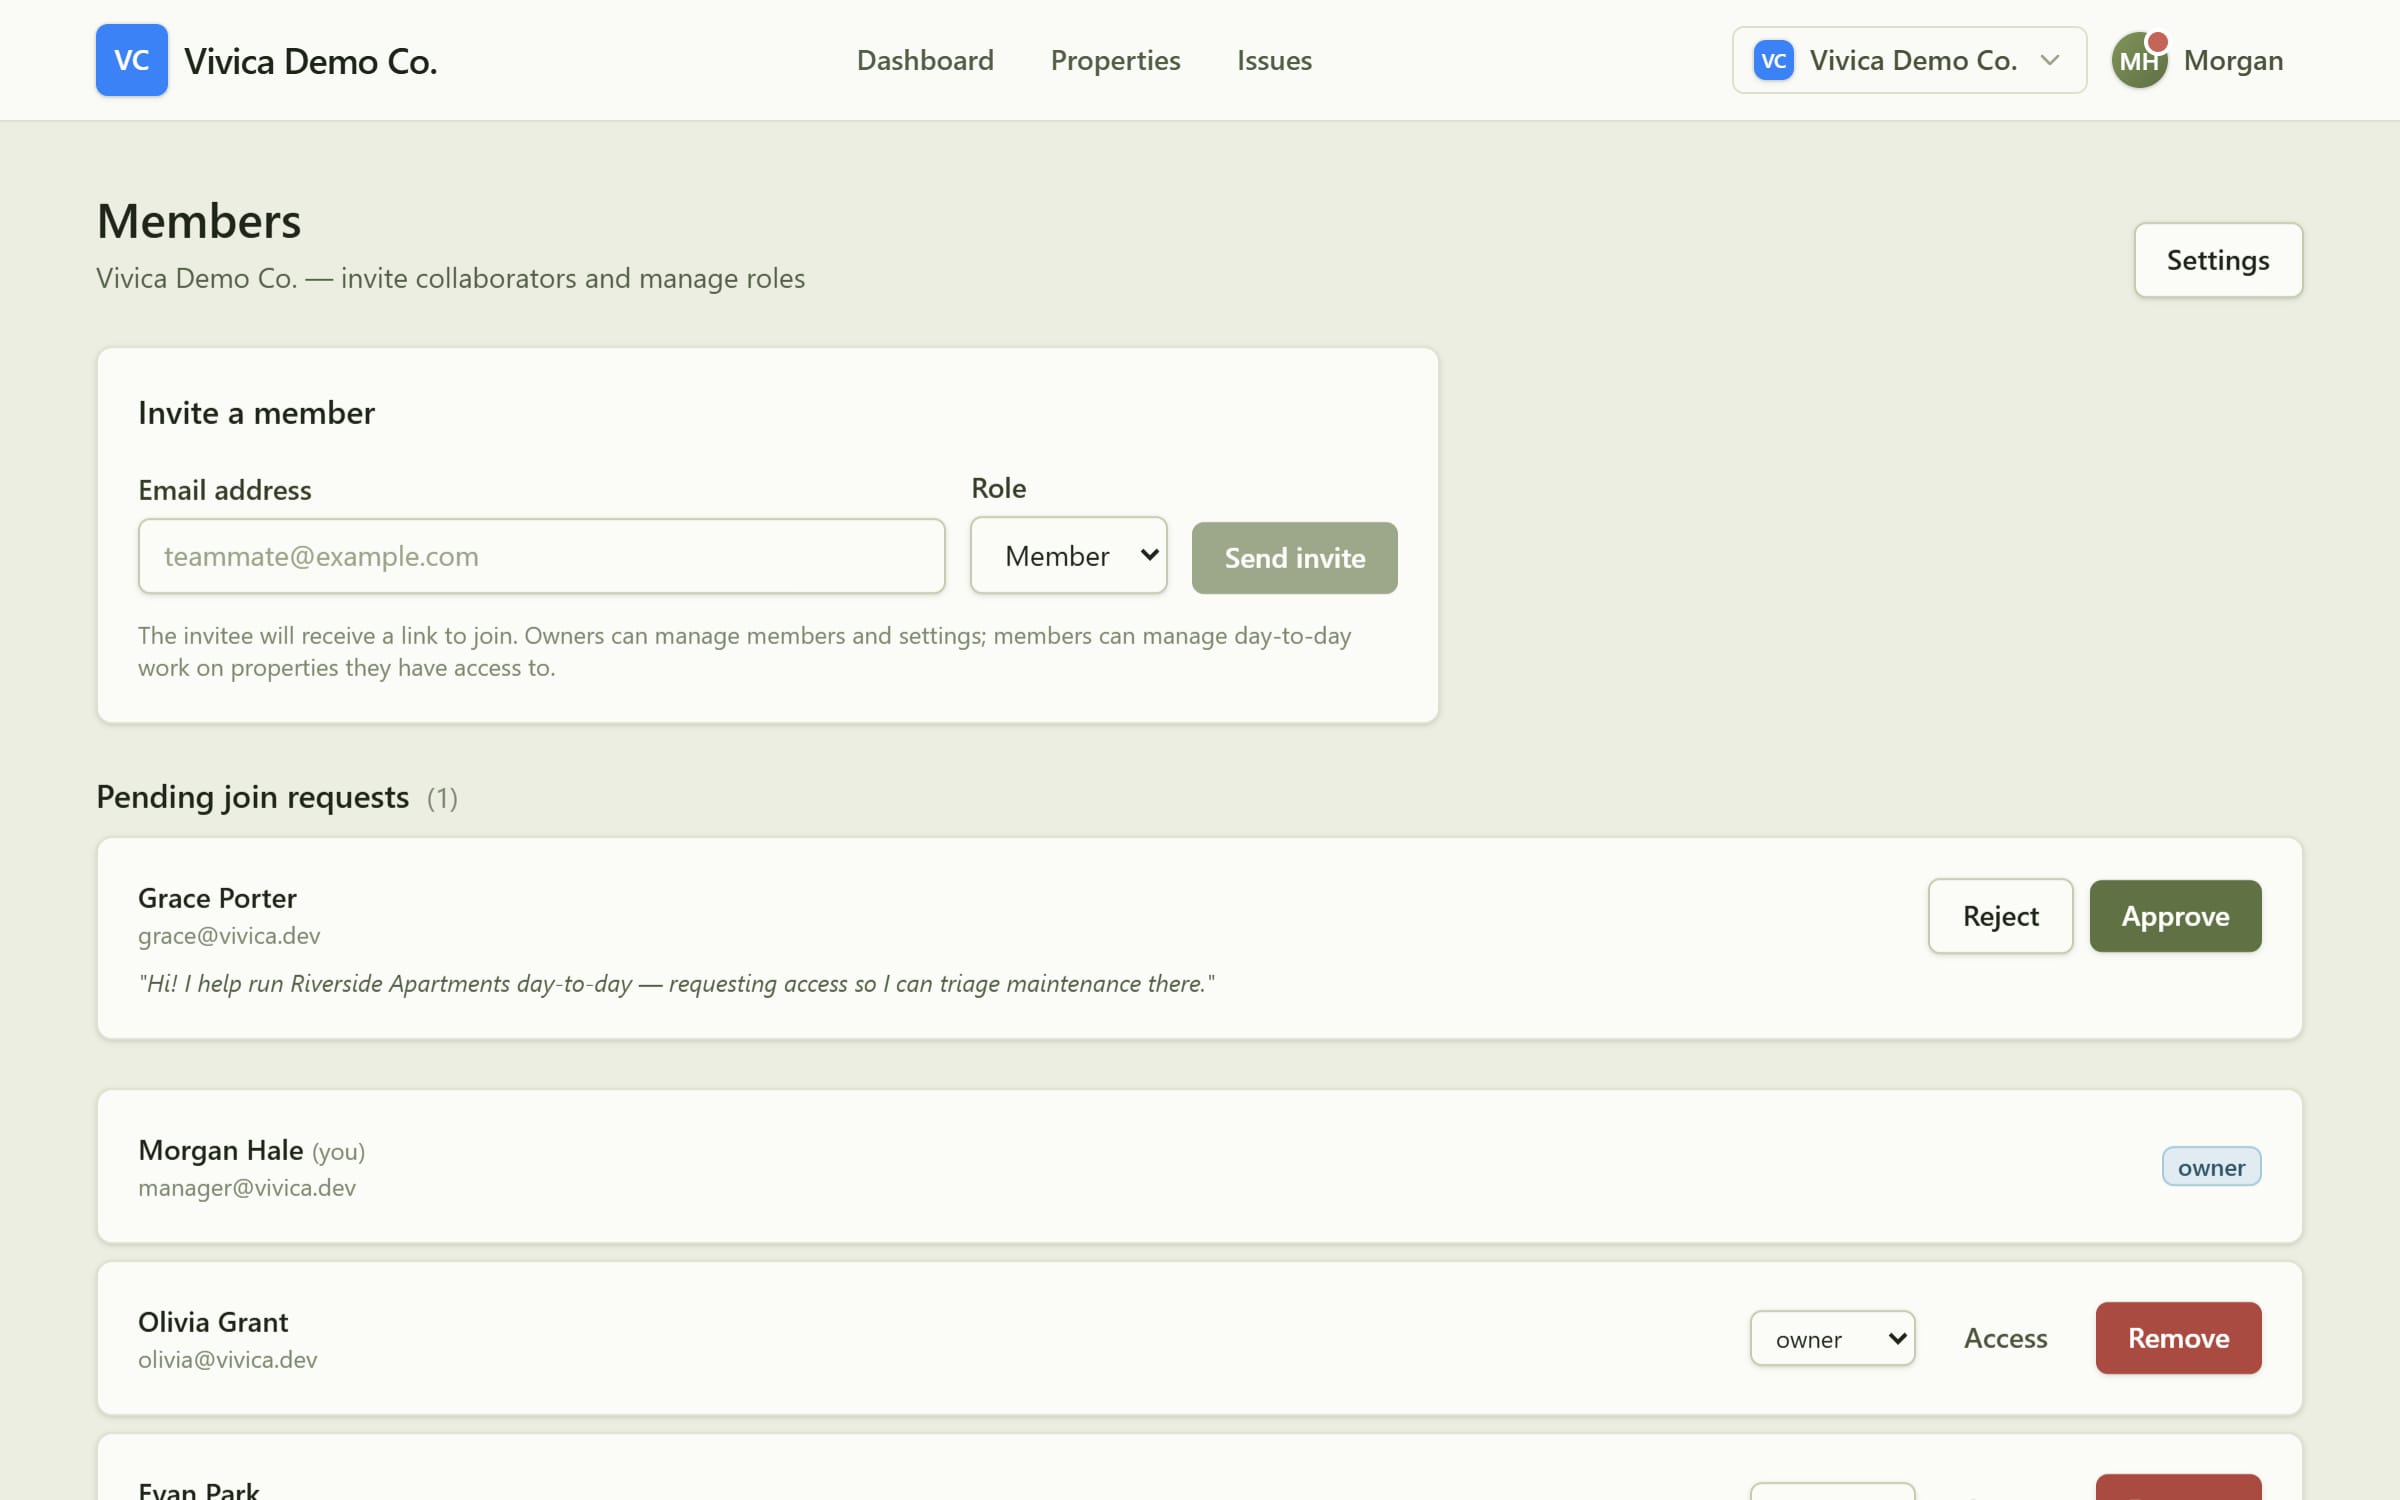Change Olivia Grant's owner role dropdown
The height and width of the screenshot is (1500, 2400).
point(1832,1338)
